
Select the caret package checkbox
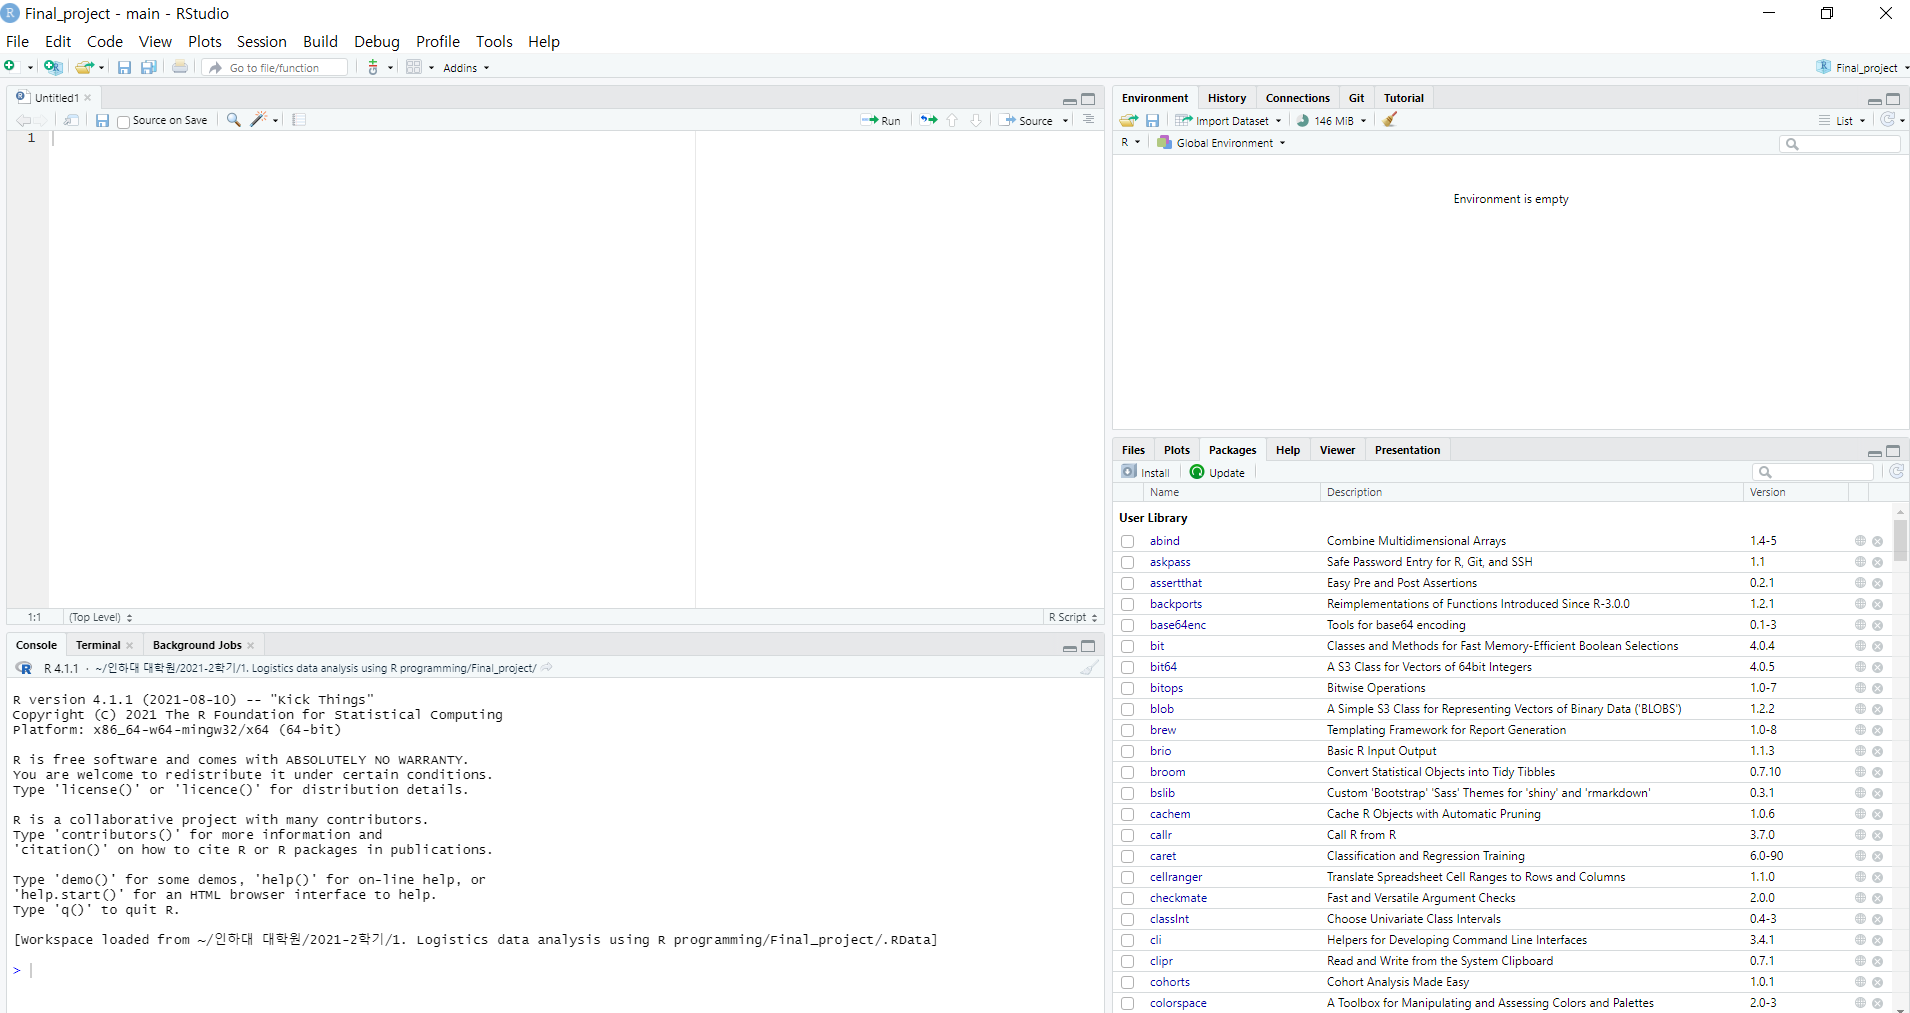click(x=1128, y=856)
